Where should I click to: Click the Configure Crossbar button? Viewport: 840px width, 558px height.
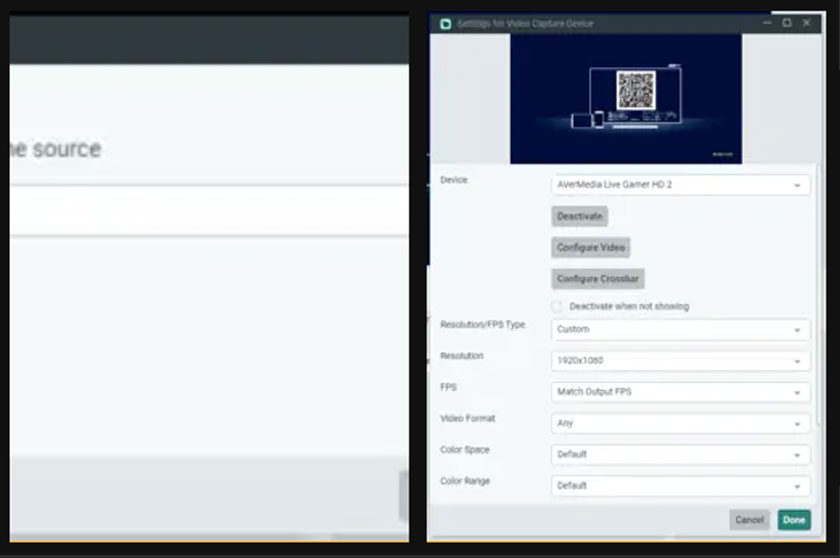597,279
